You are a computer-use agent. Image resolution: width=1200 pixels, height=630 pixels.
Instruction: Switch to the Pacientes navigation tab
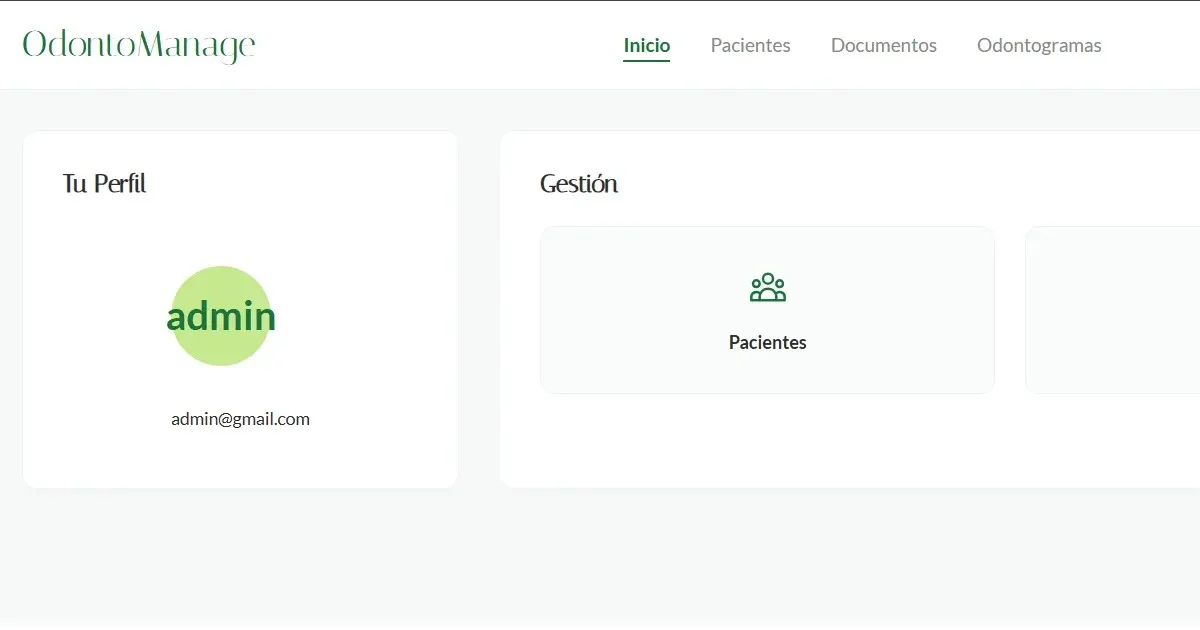pos(750,45)
